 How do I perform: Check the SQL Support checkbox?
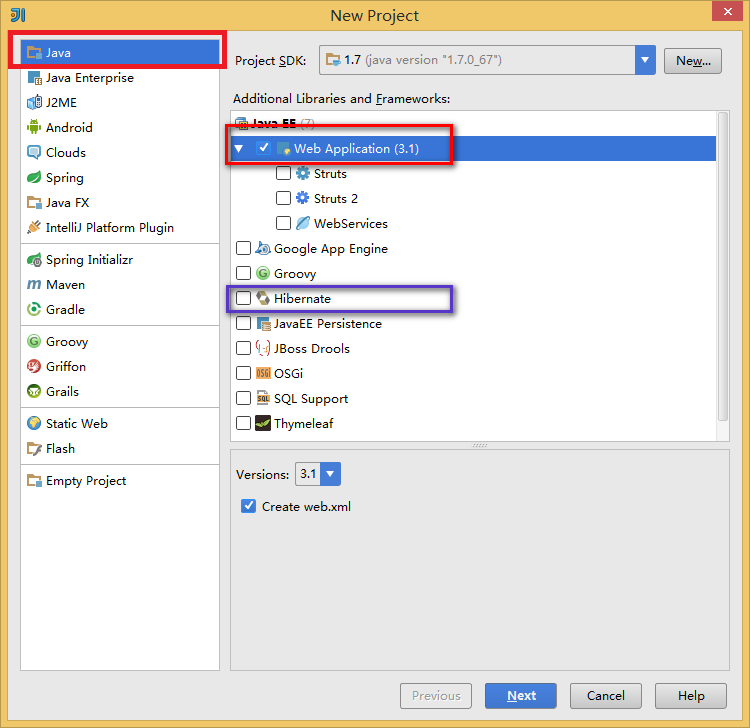[x=243, y=398]
